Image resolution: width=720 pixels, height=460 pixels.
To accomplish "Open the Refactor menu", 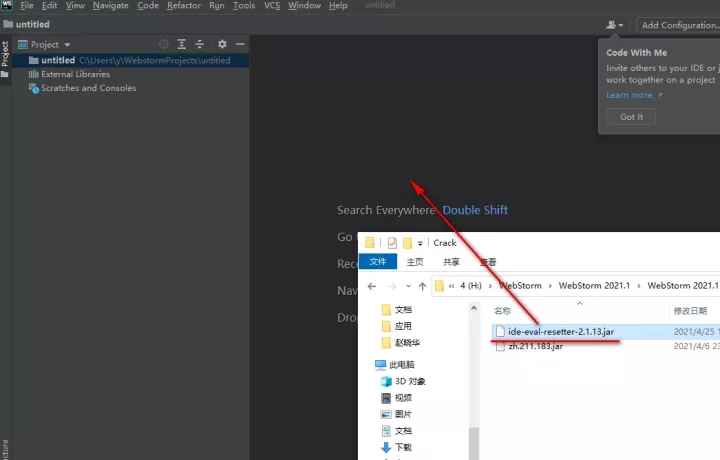I will (x=184, y=6).
